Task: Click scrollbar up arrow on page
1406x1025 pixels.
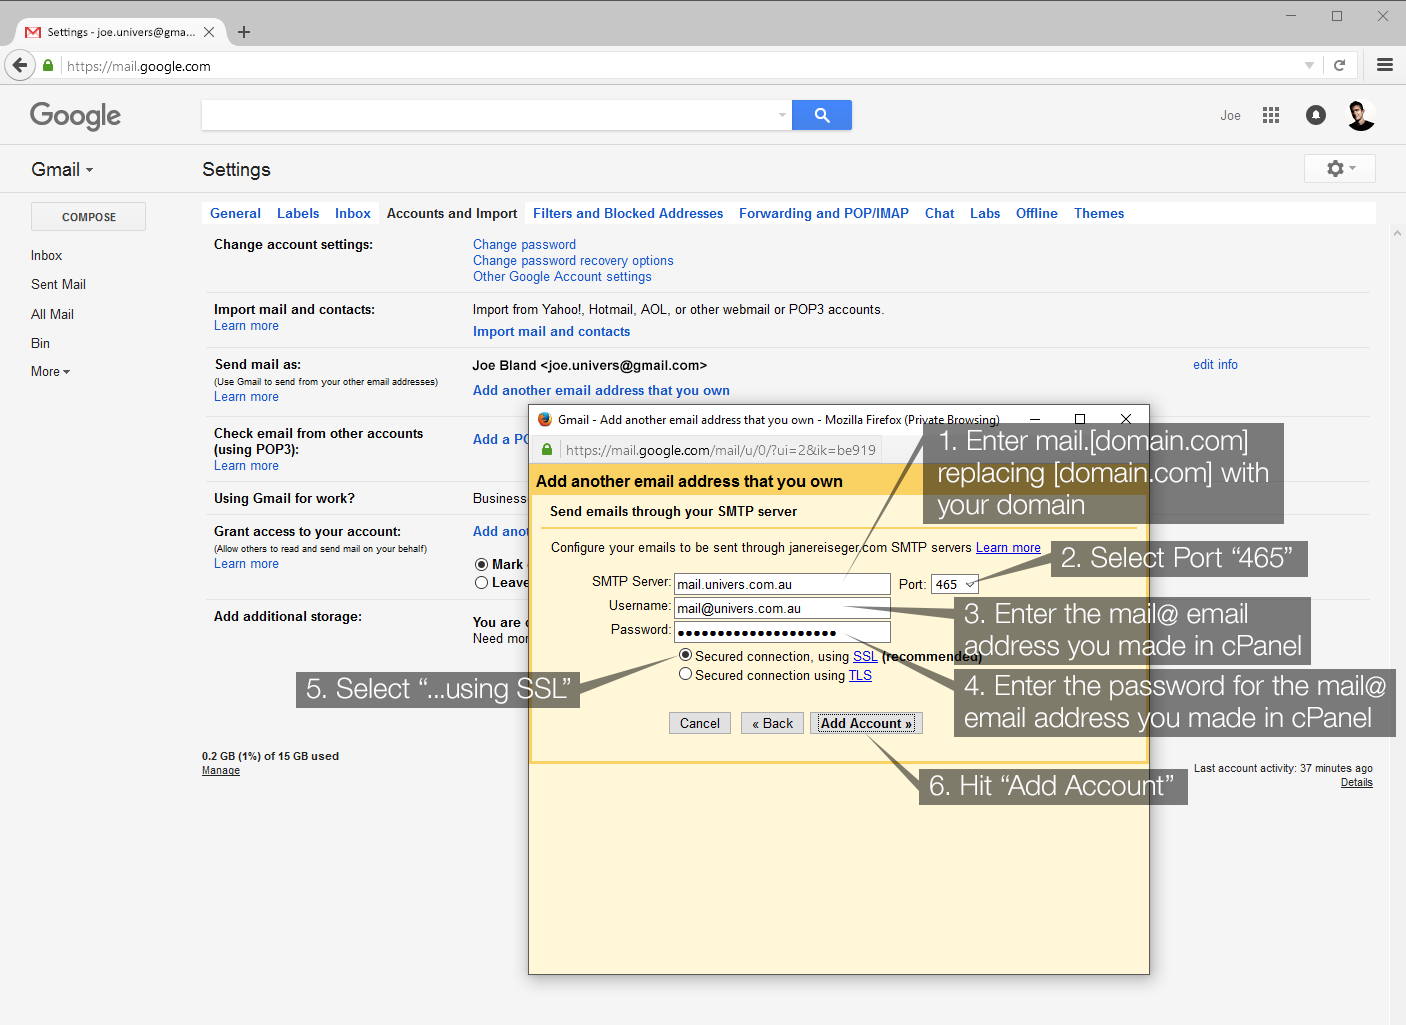Action: coord(1397,233)
